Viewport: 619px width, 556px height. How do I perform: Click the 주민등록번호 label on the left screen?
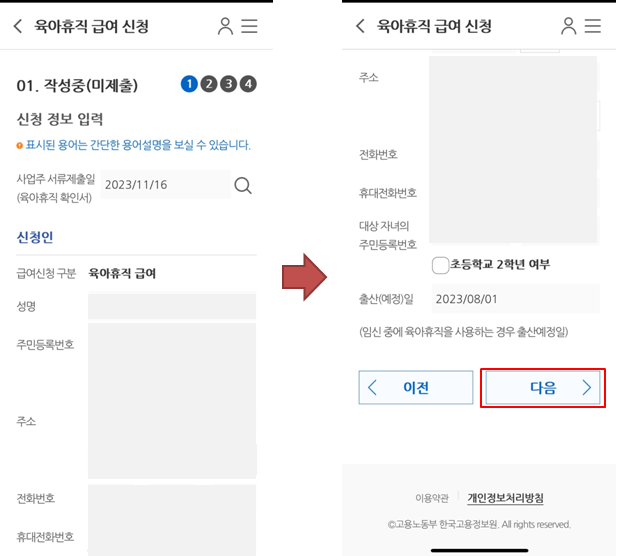click(45, 345)
